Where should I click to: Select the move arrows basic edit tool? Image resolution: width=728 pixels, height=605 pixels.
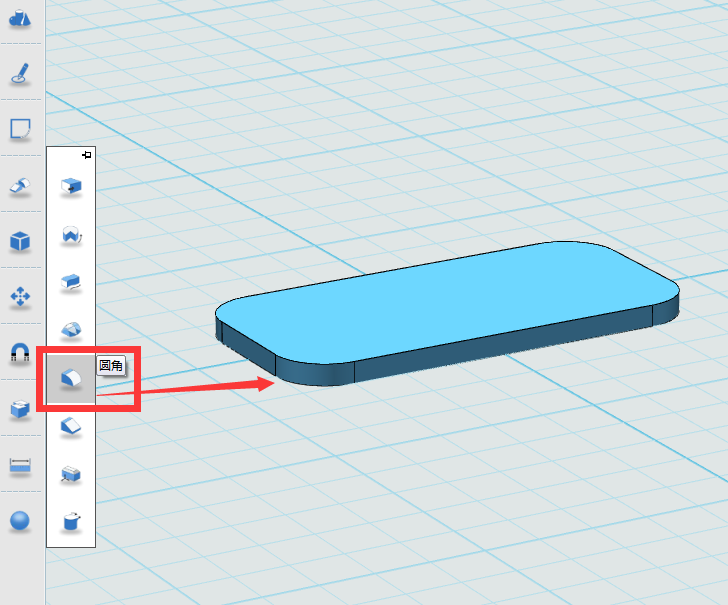click(20, 296)
